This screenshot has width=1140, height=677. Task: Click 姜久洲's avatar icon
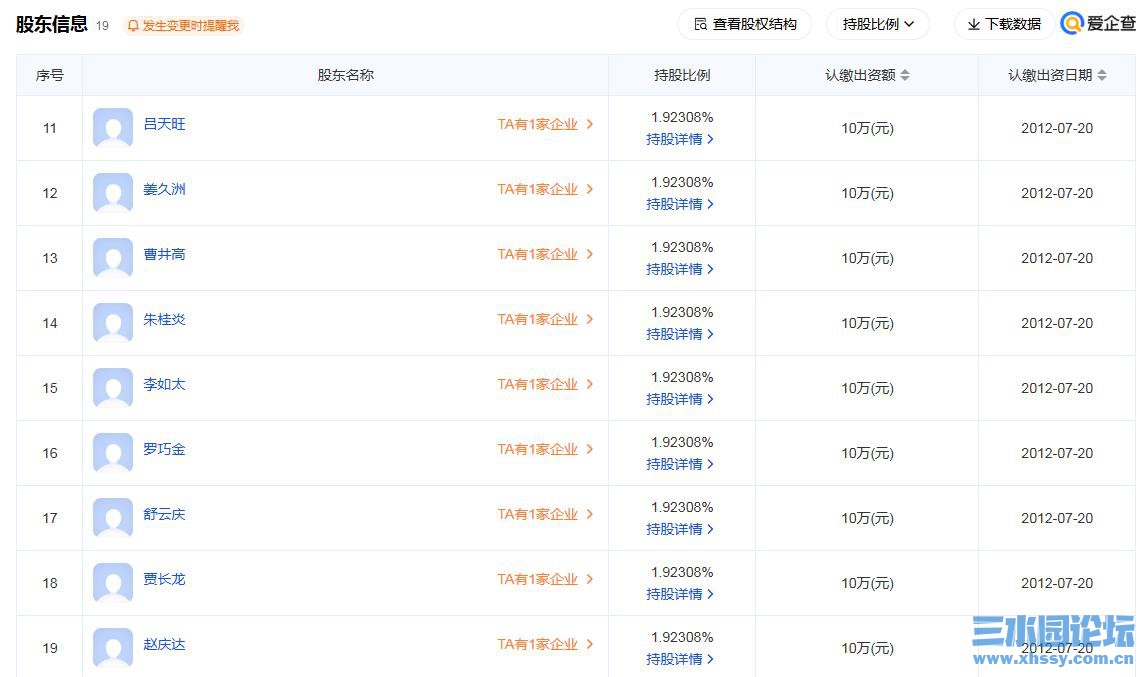pyautogui.click(x=112, y=193)
